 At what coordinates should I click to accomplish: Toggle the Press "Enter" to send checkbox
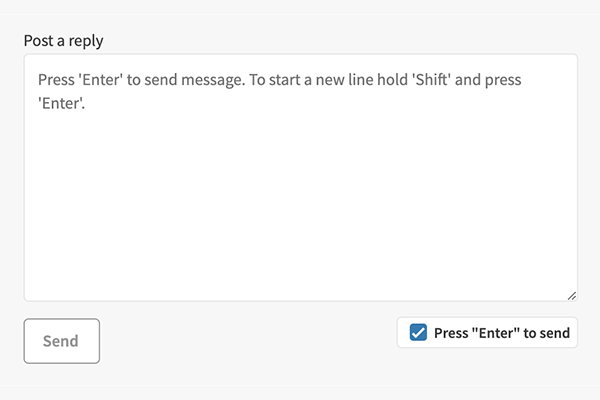pyautogui.click(x=419, y=333)
